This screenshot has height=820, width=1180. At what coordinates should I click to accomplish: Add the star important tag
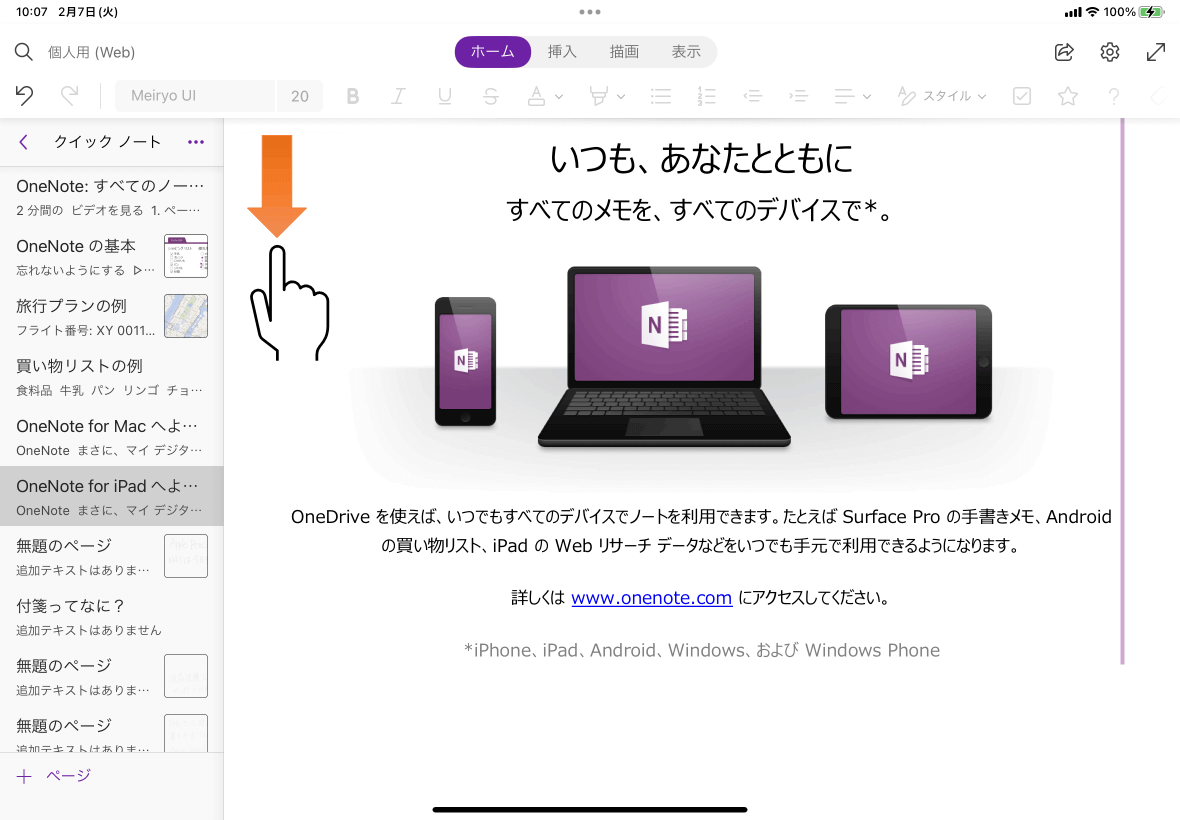tap(1068, 96)
